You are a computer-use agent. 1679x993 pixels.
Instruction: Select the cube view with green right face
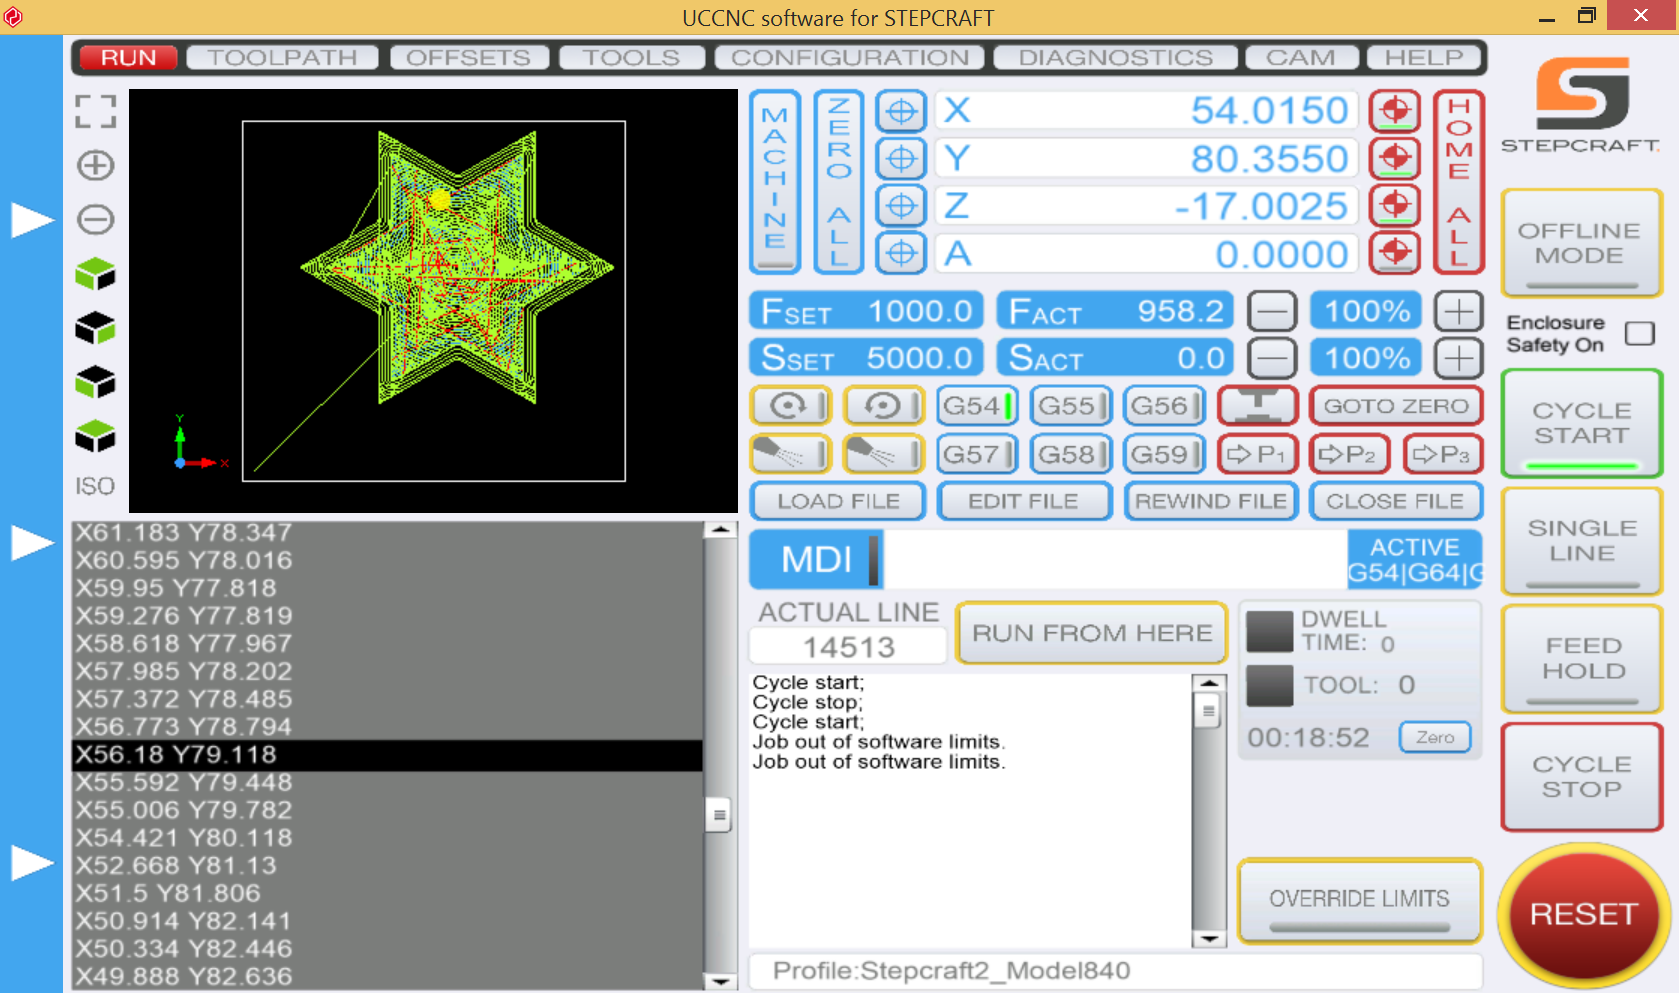pyautogui.click(x=96, y=328)
